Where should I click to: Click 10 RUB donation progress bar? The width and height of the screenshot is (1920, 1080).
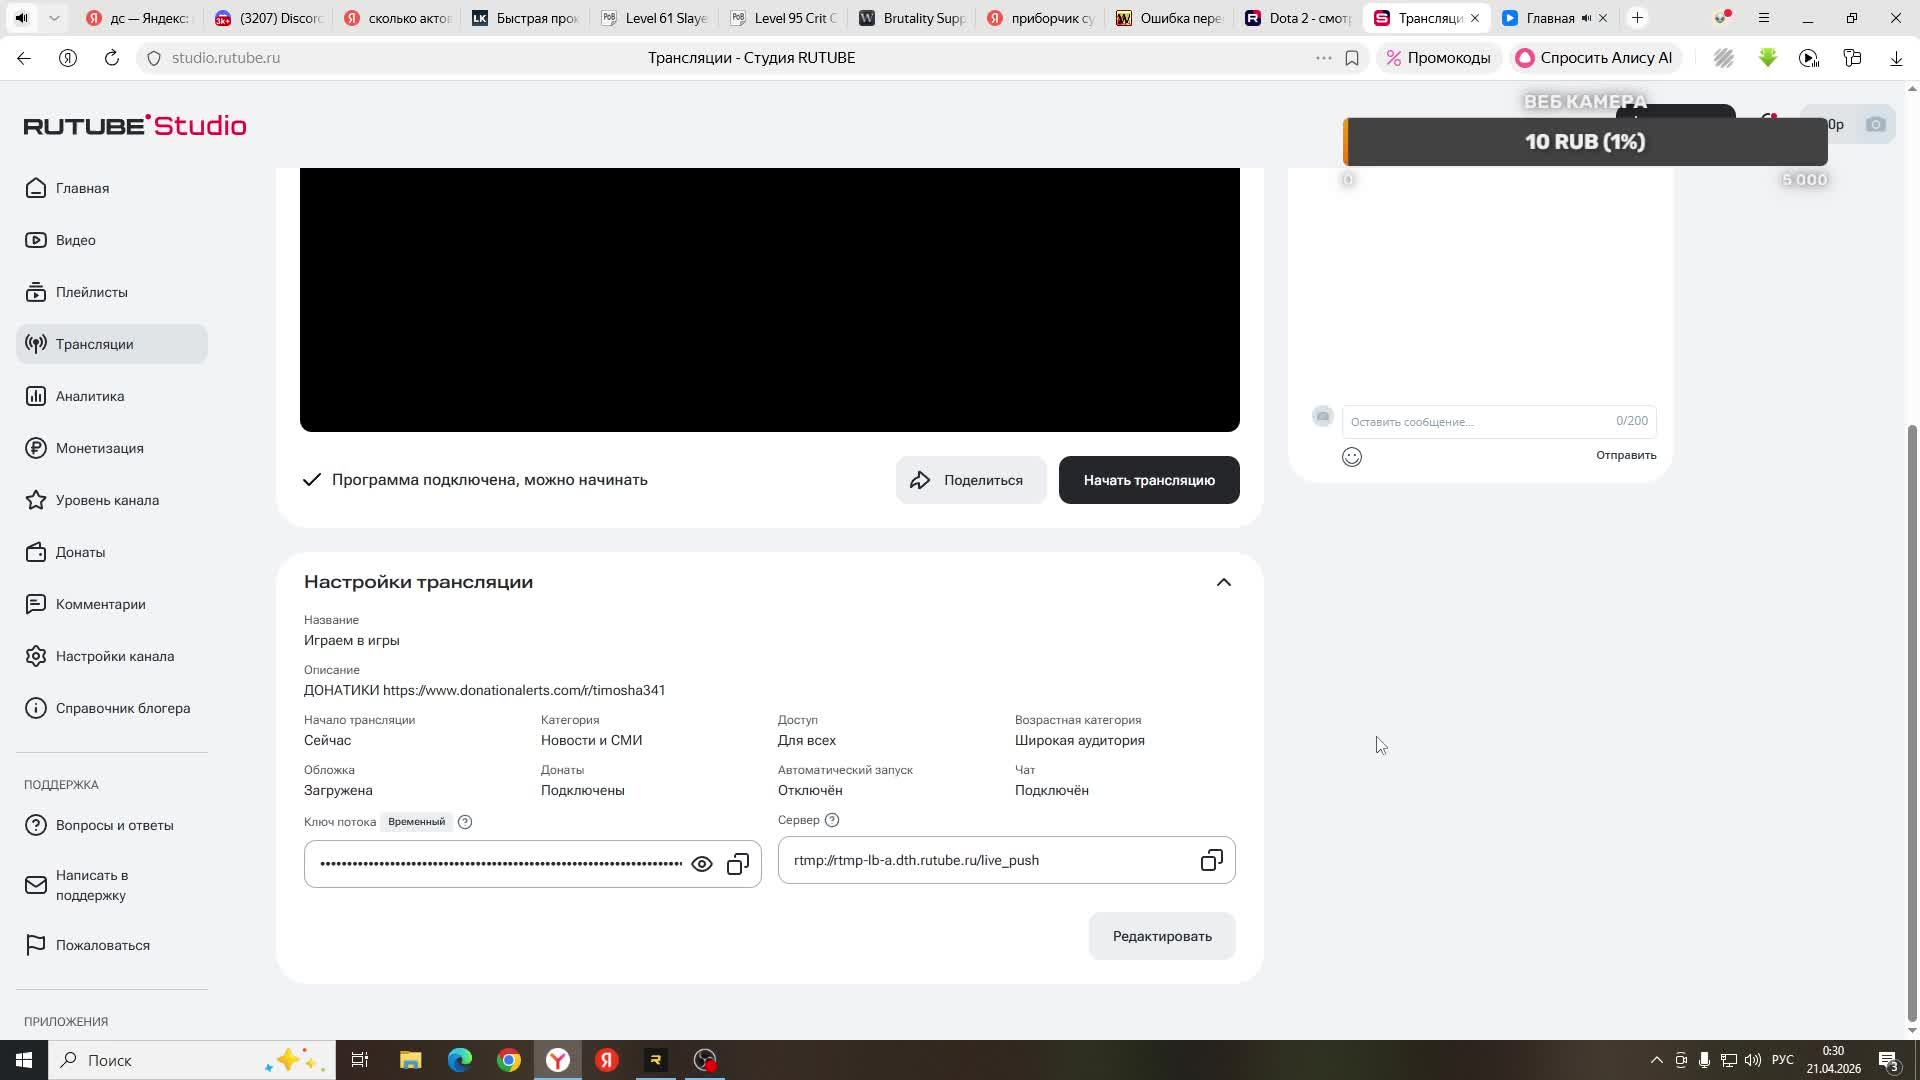[x=1585, y=142]
